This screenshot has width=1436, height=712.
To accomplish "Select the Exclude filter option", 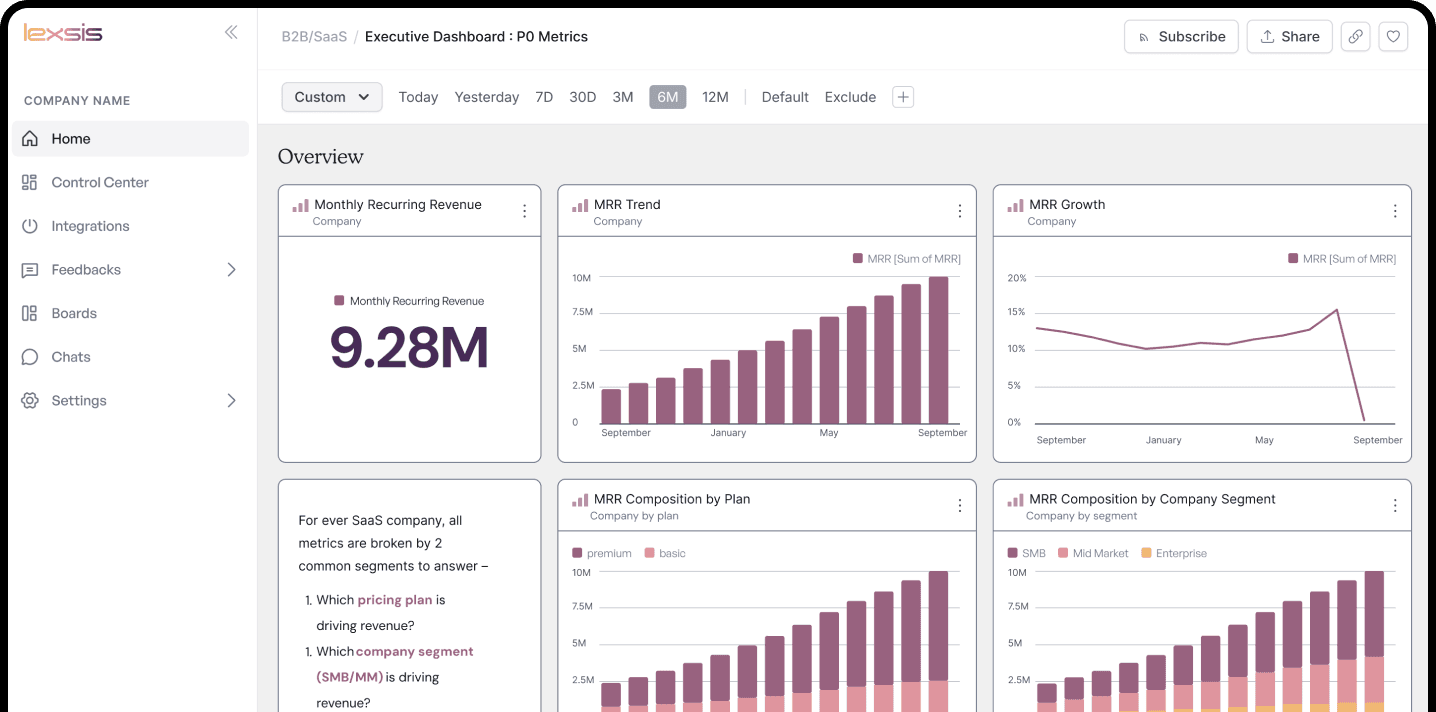I will (x=850, y=97).
